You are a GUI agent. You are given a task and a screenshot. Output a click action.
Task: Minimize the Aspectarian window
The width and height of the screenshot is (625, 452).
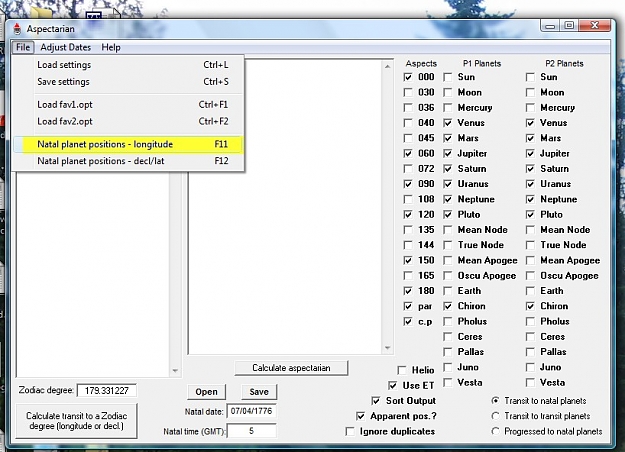[550, 26]
